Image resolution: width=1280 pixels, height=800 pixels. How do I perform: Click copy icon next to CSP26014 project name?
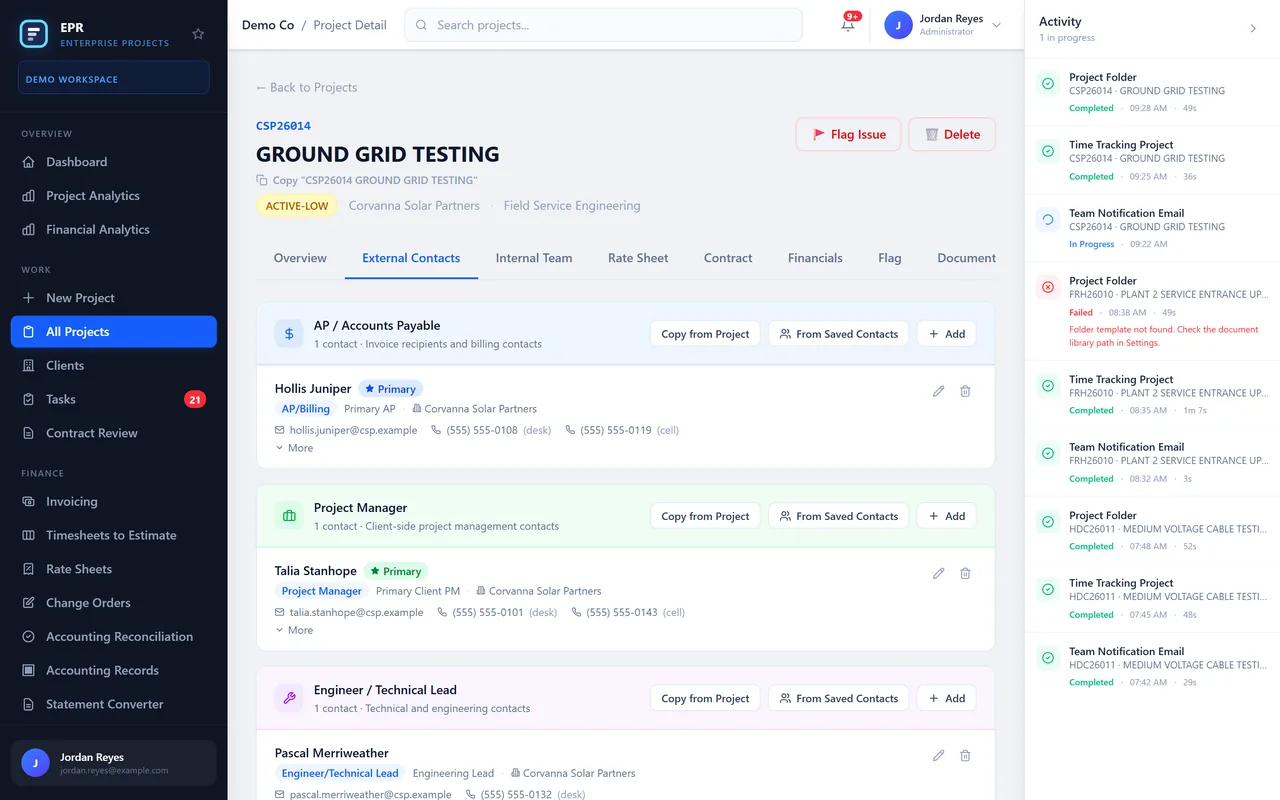[x=262, y=180]
